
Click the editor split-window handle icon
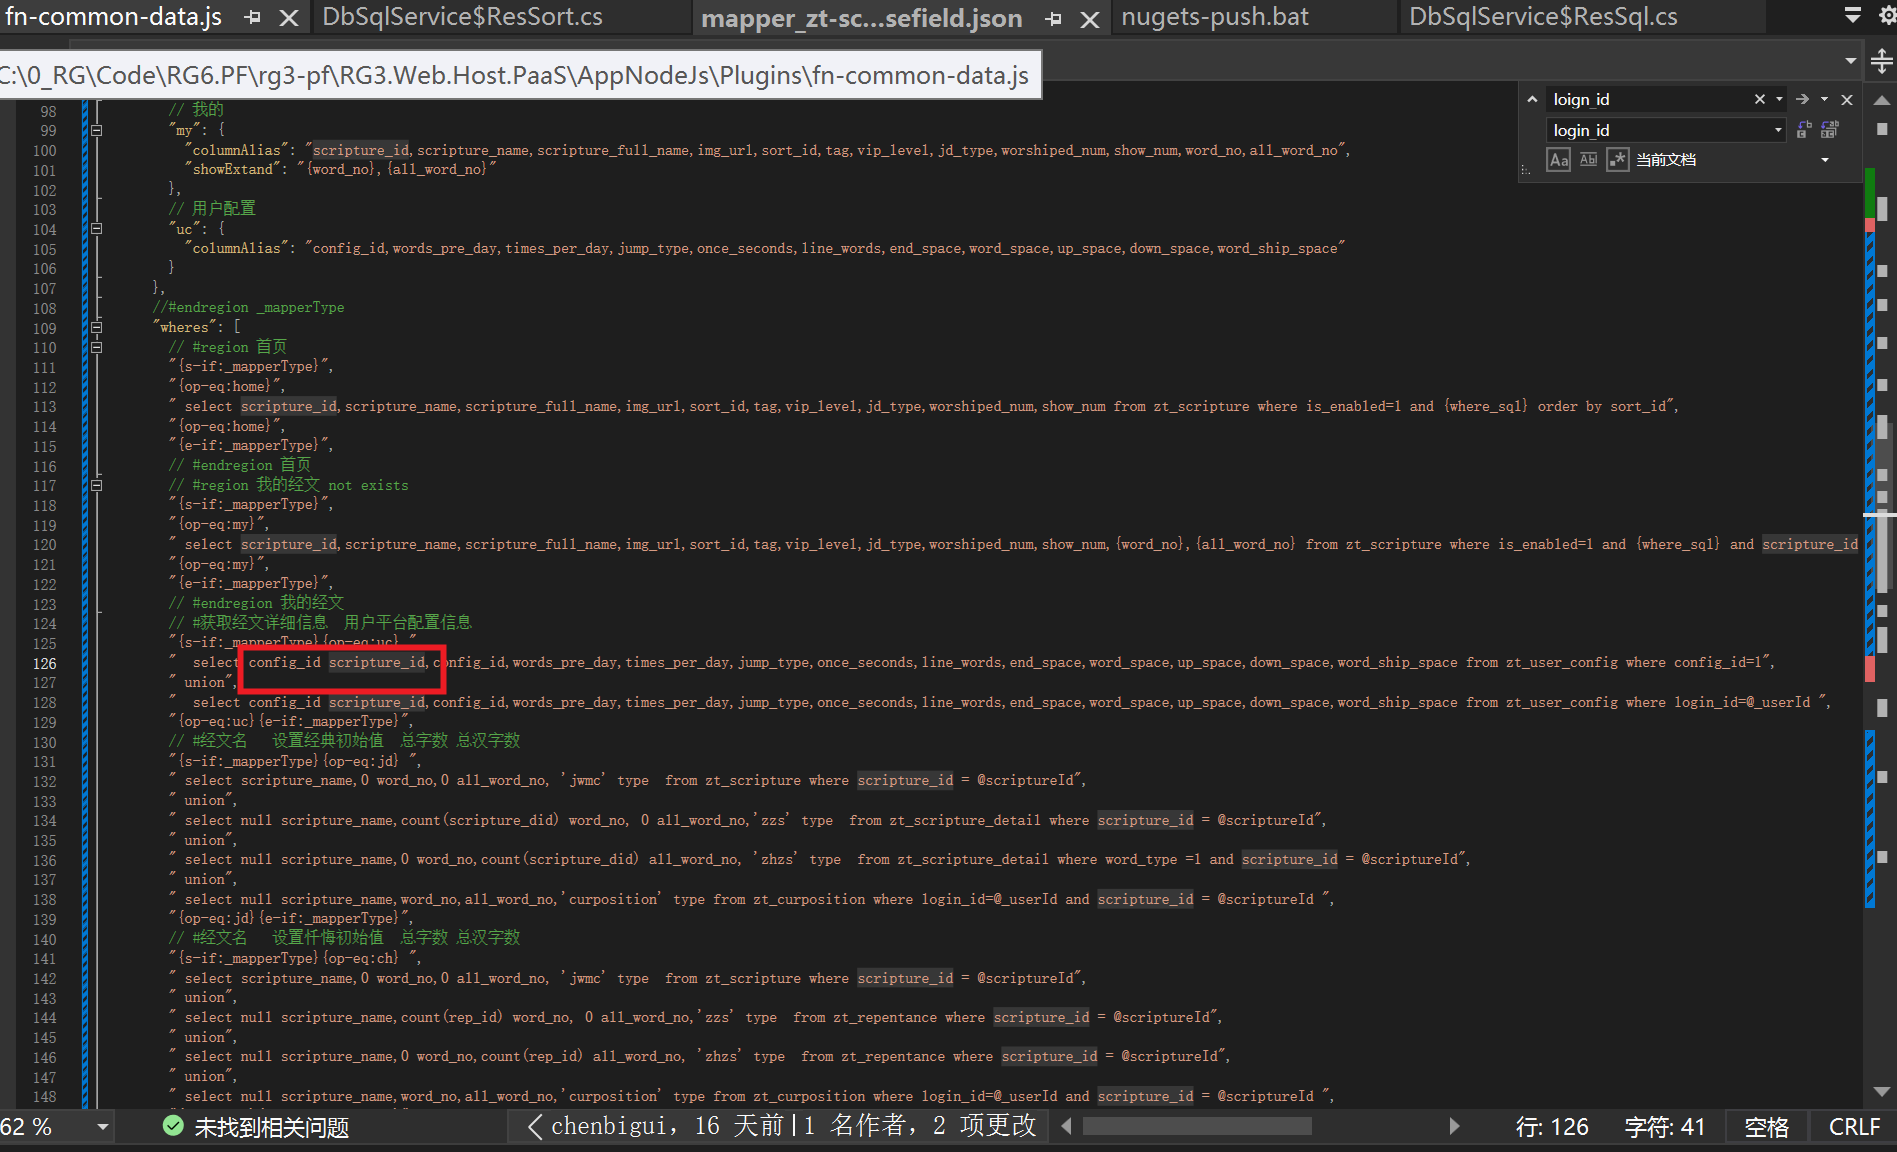1881,61
